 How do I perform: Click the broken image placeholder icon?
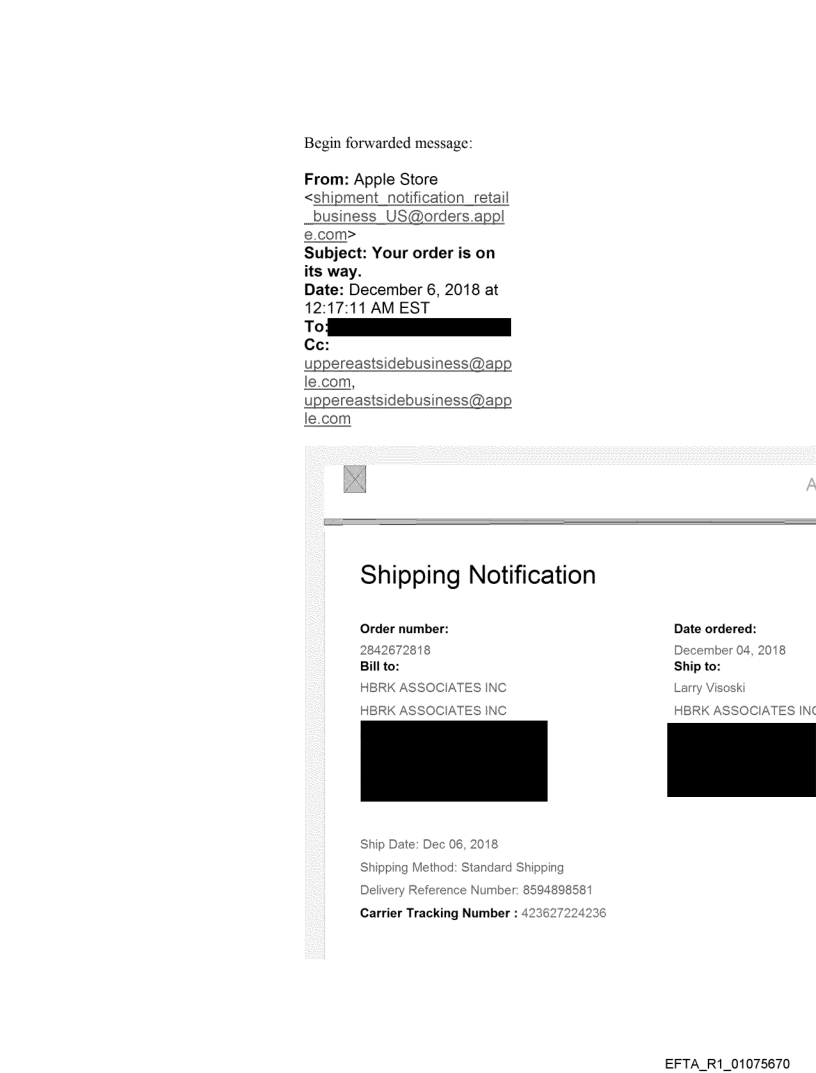[354, 479]
